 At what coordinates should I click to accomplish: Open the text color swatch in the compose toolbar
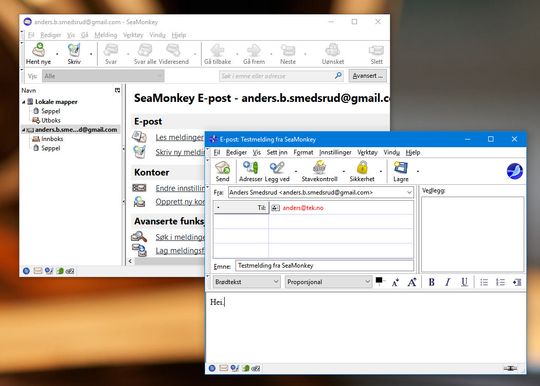pos(380,281)
